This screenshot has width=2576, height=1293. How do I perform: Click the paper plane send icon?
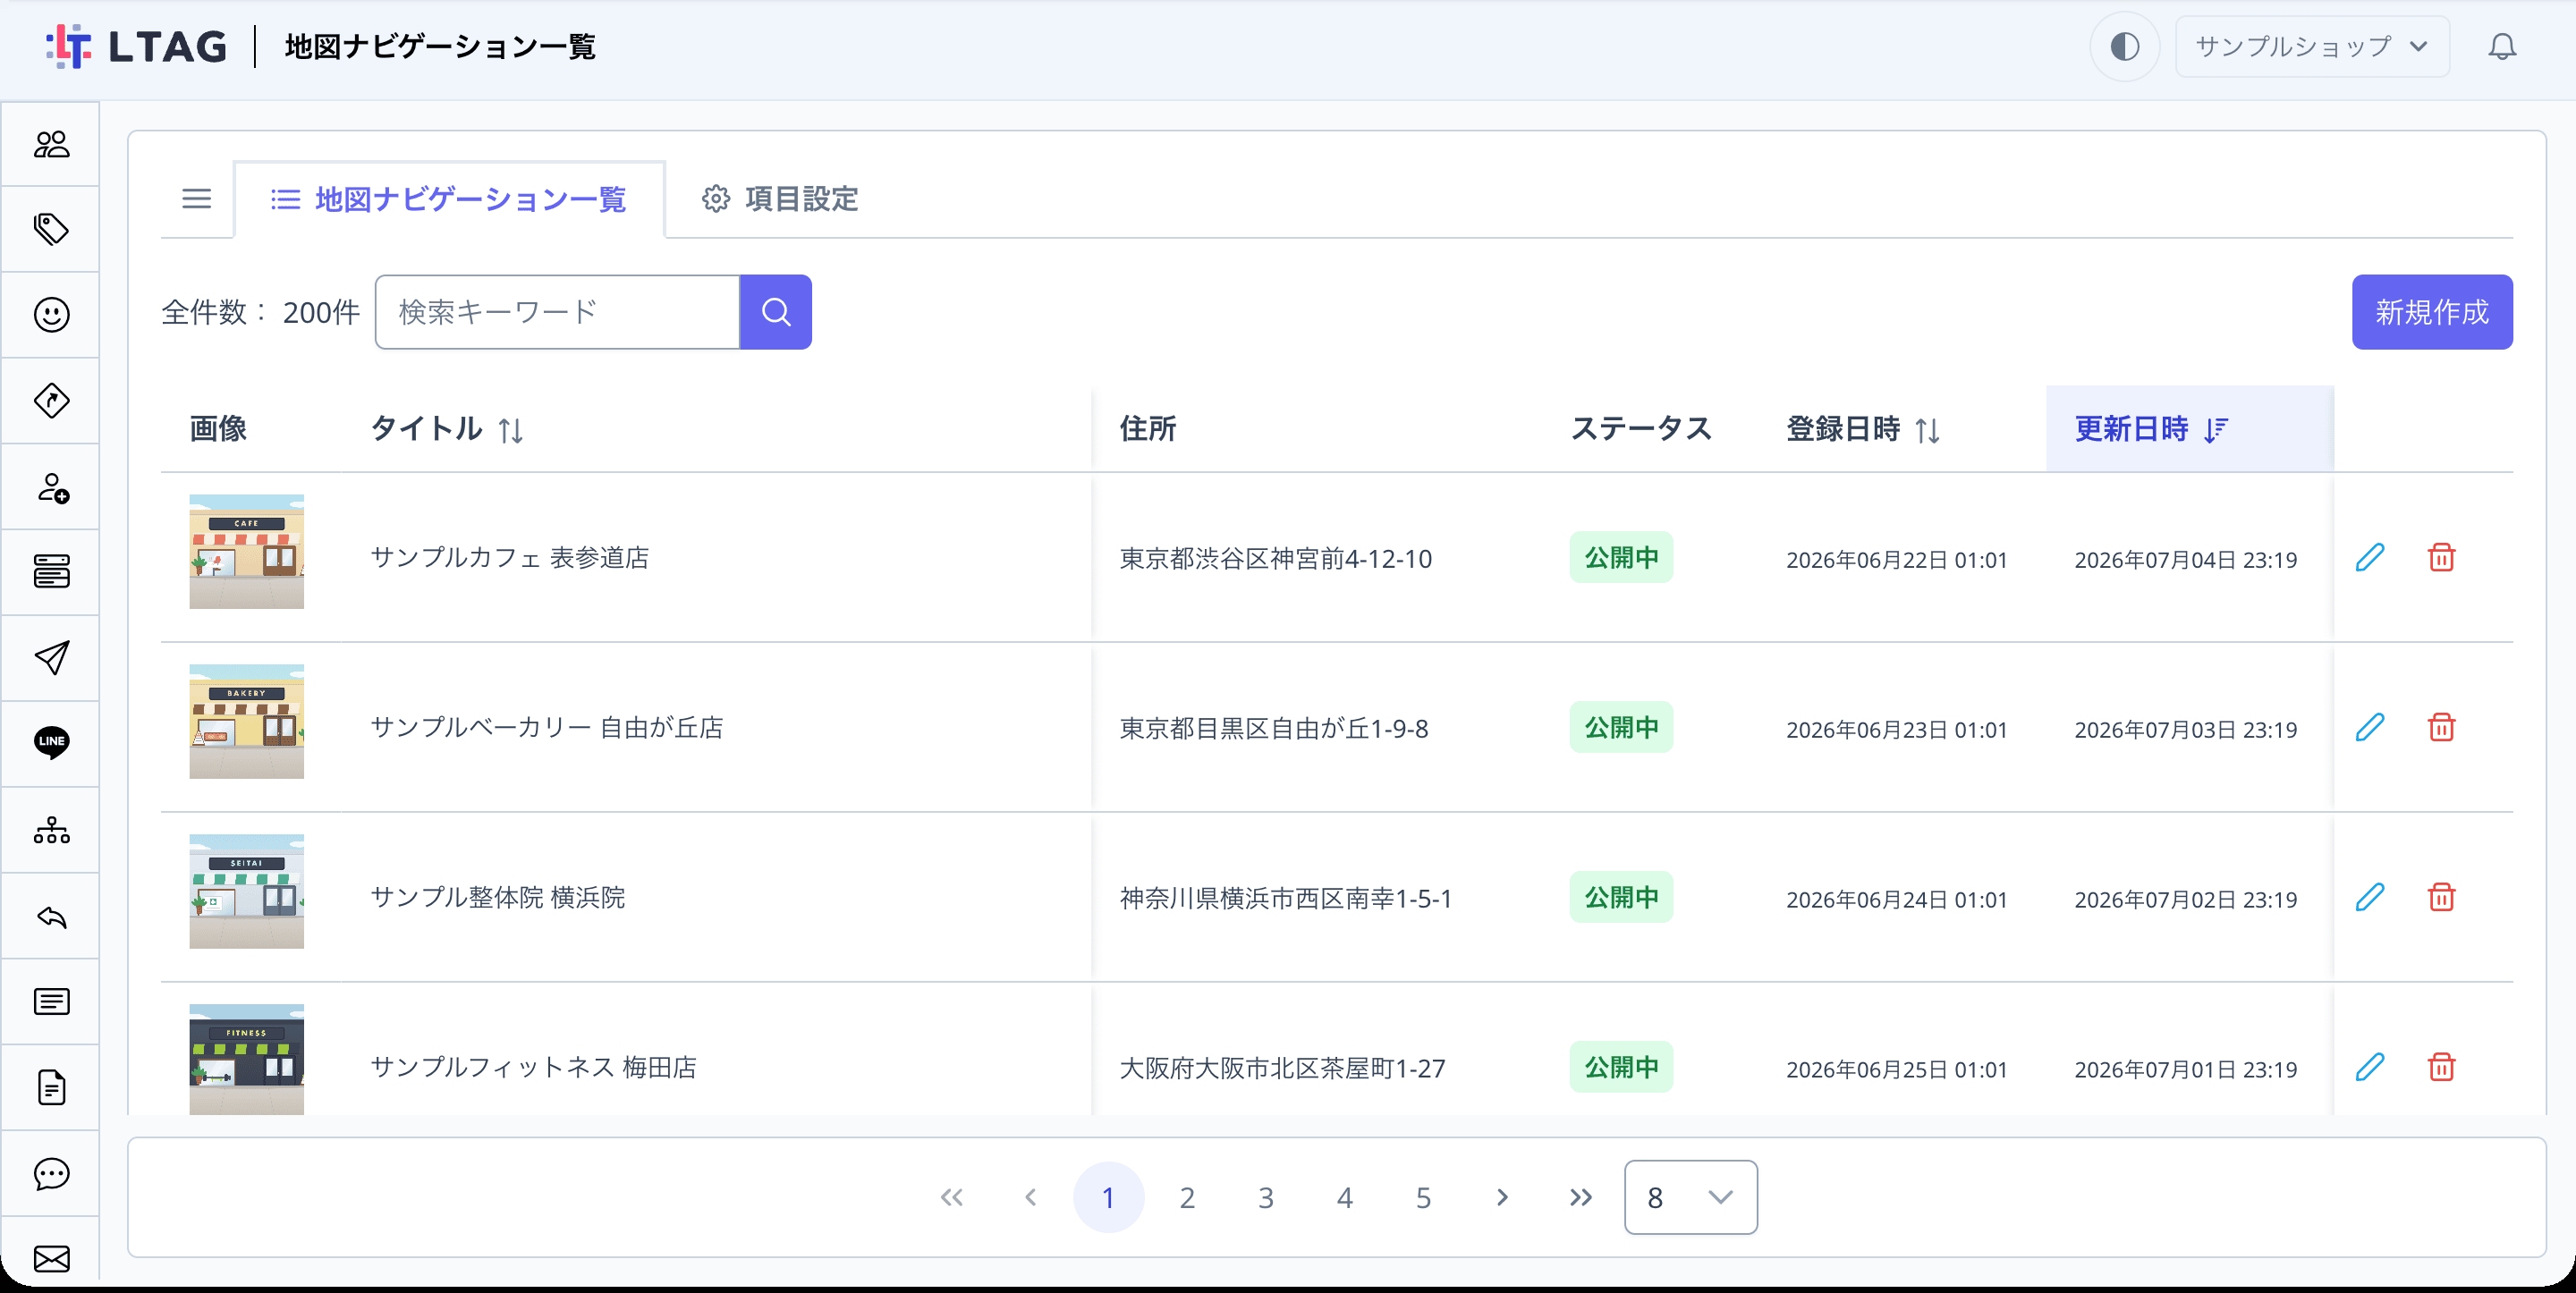coord(51,658)
